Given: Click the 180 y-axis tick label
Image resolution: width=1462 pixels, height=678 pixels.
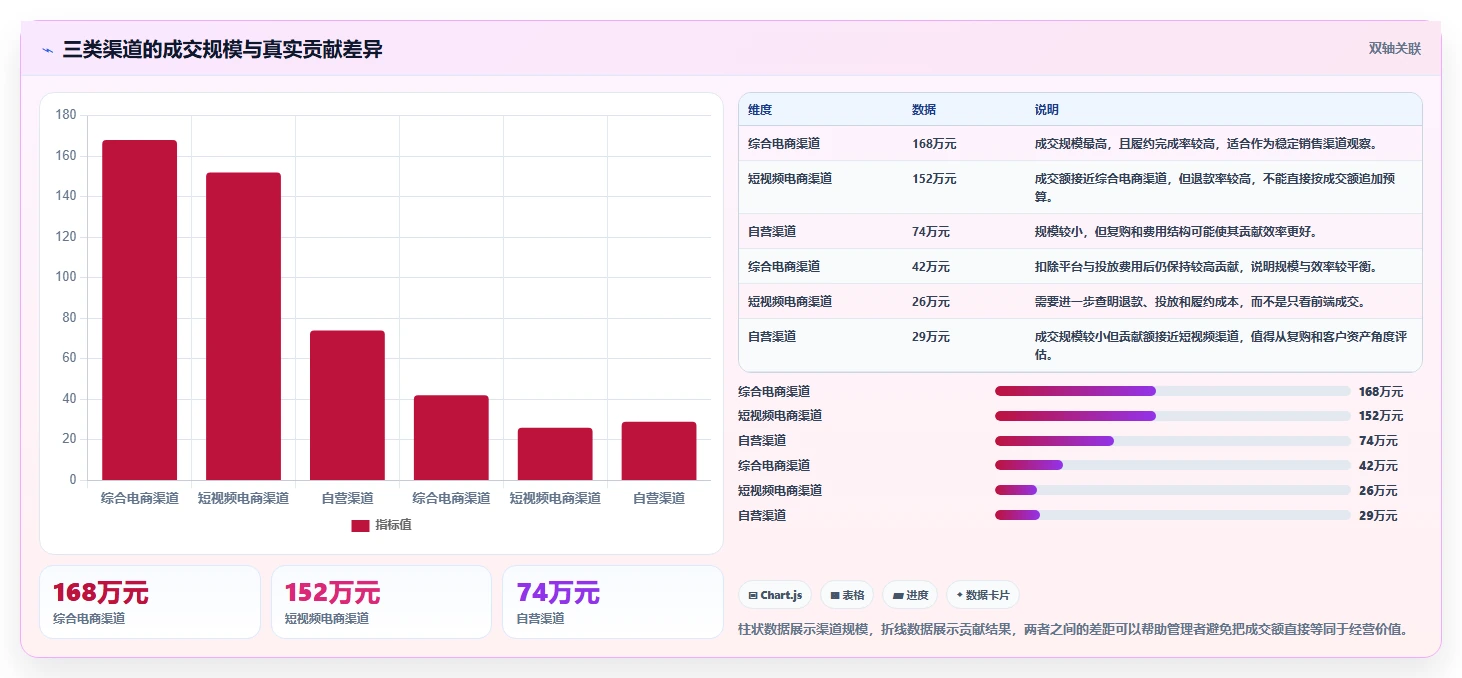Looking at the screenshot, I should (x=66, y=115).
